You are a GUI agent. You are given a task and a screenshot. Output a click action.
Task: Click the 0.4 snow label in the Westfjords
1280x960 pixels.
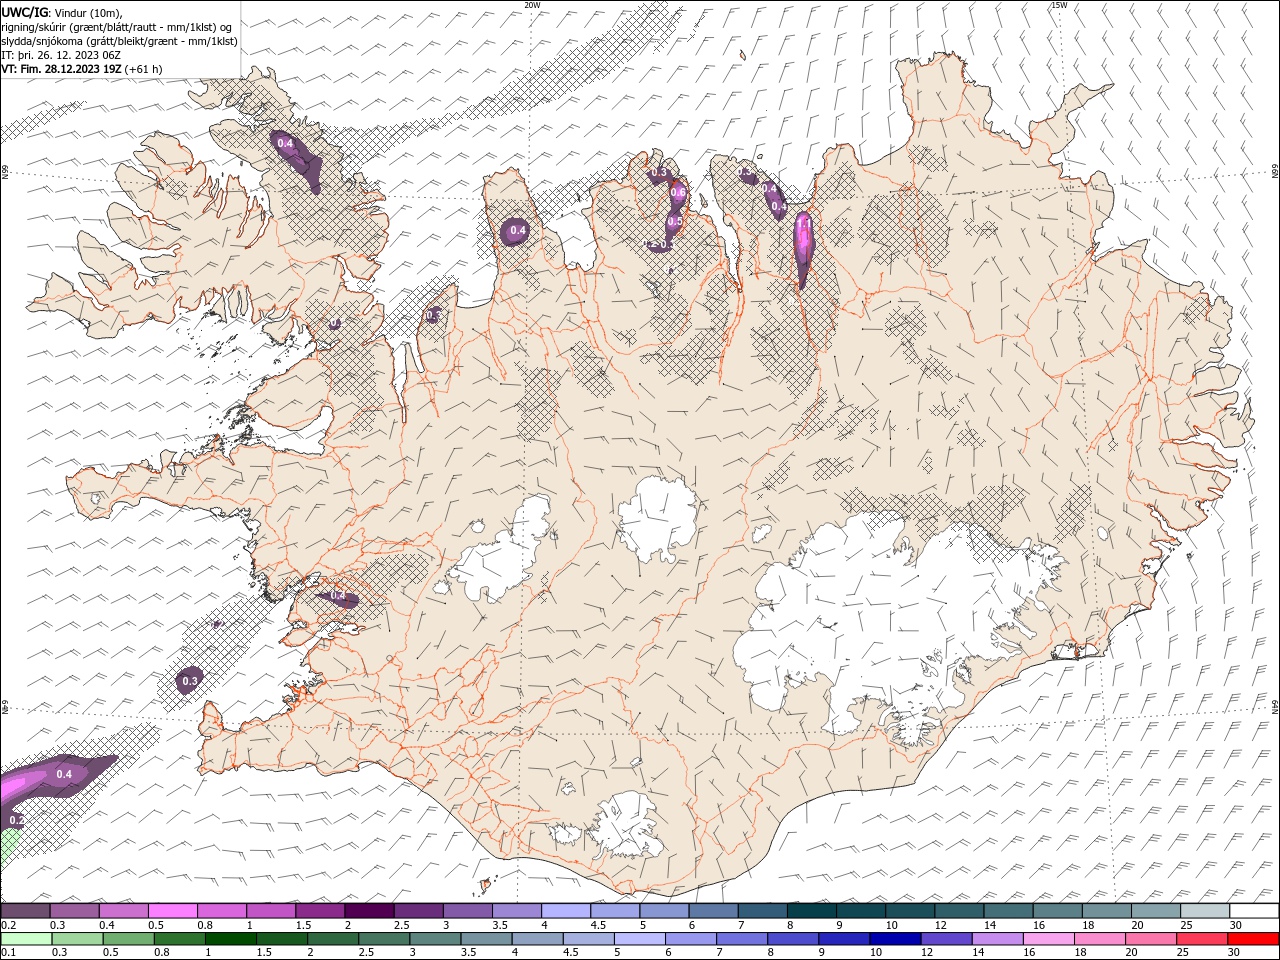tap(286, 144)
